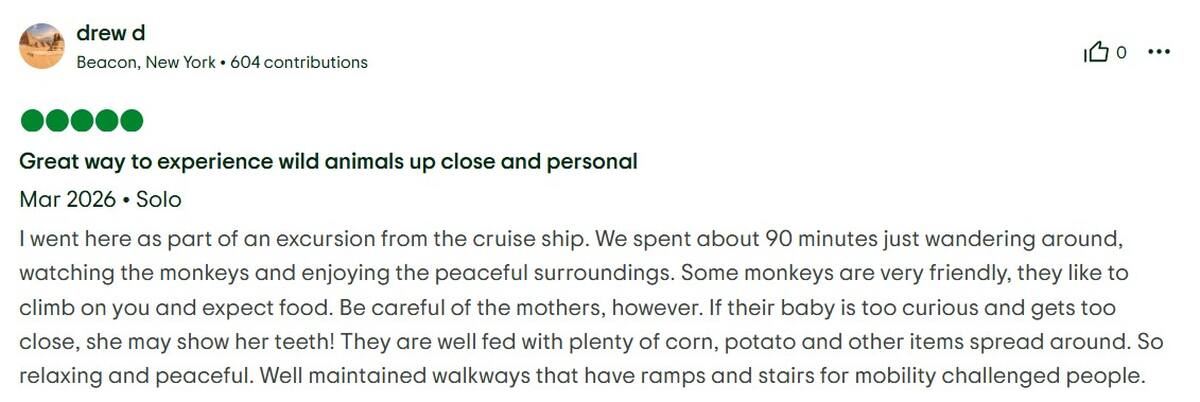Viewport: 1200px width, 402px height.
Task: Click drew d's profile avatar
Action: (x=42, y=46)
